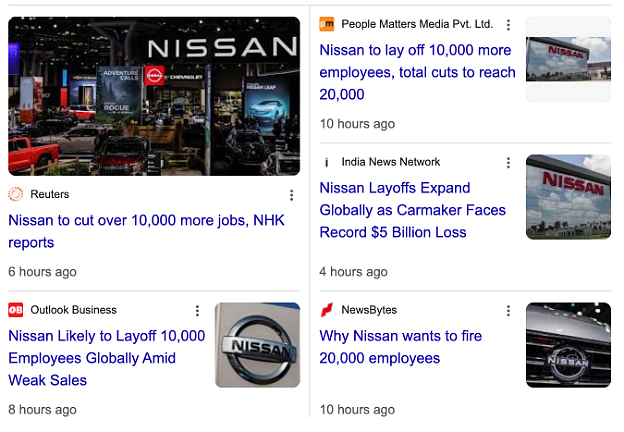Open the Reuters three-dot options menu
This screenshot has width=624, height=432.
tap(292, 195)
